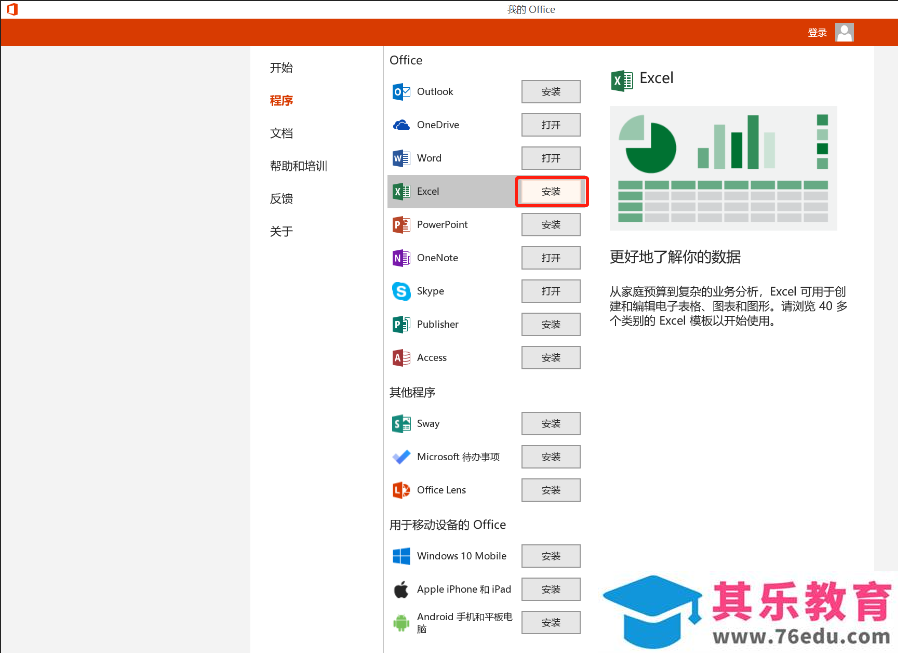Install Publisher with its 安装 button

click(551, 324)
